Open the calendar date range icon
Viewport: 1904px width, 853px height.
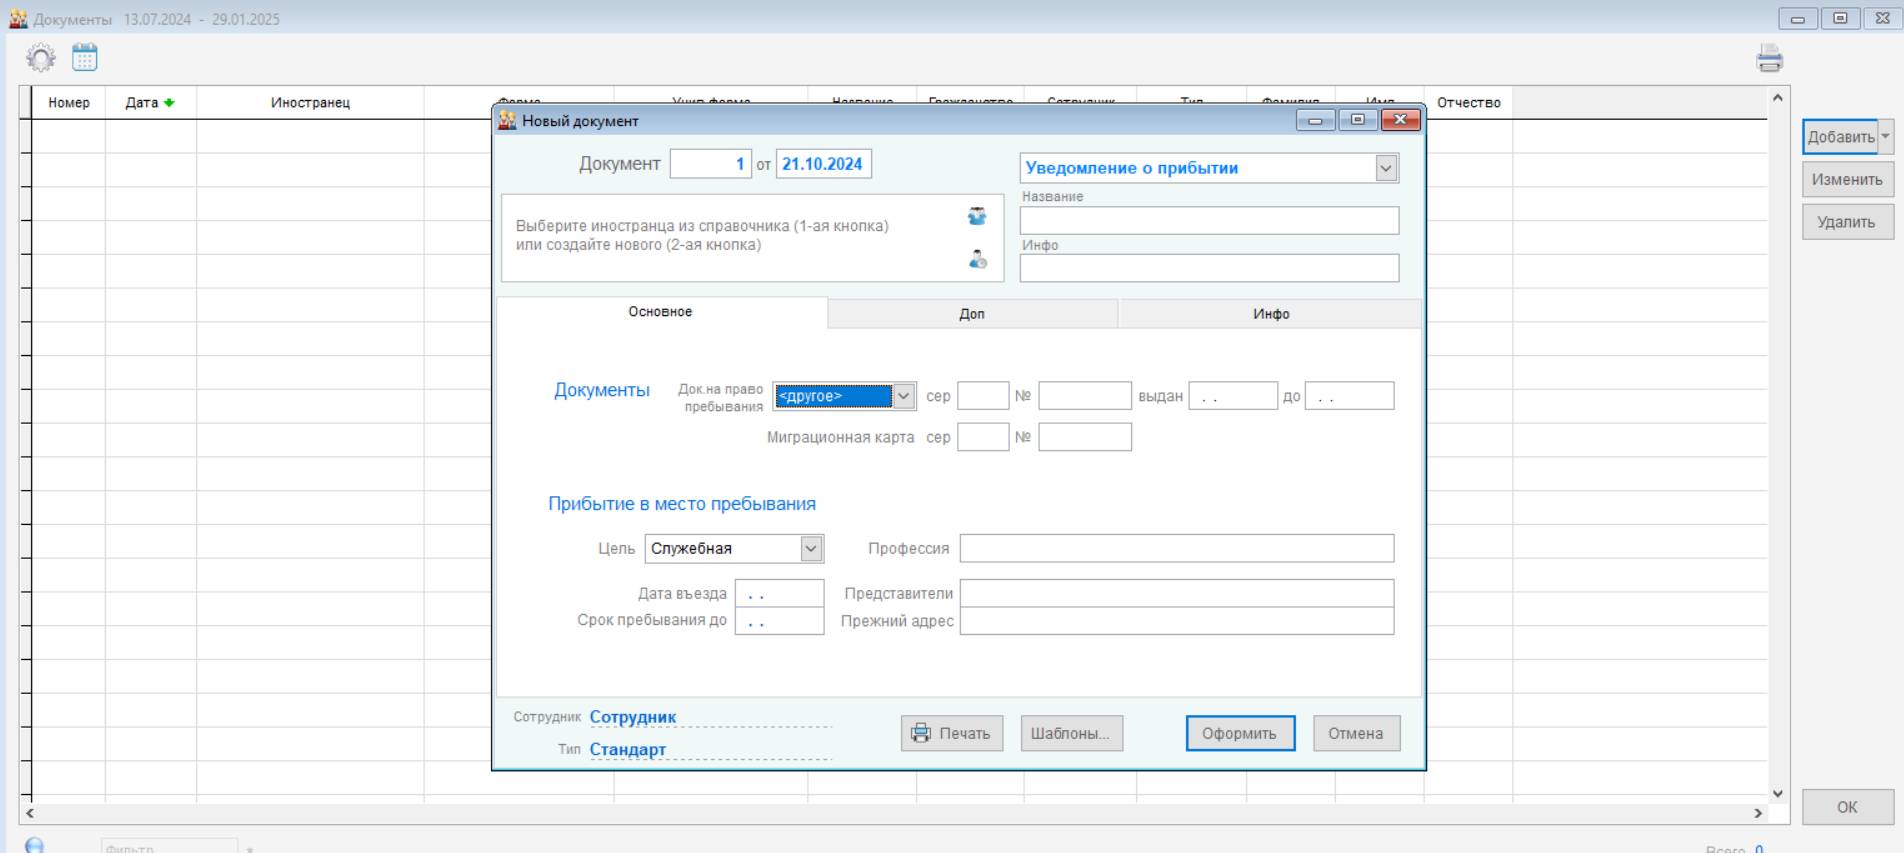pos(85,57)
